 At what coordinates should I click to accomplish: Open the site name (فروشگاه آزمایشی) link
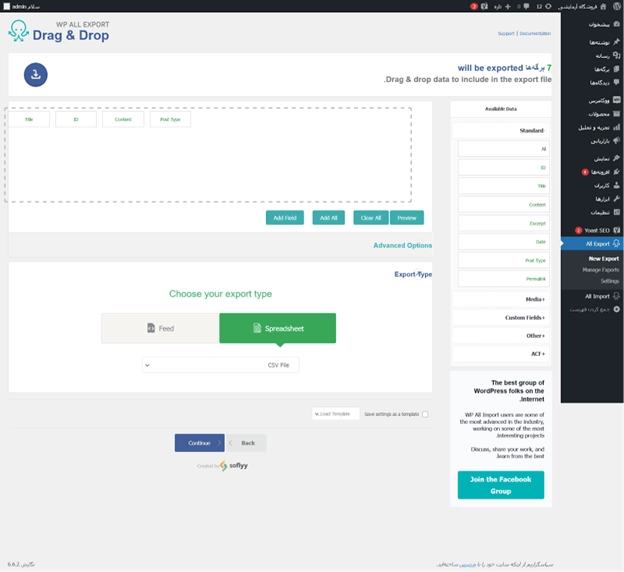[577, 7]
